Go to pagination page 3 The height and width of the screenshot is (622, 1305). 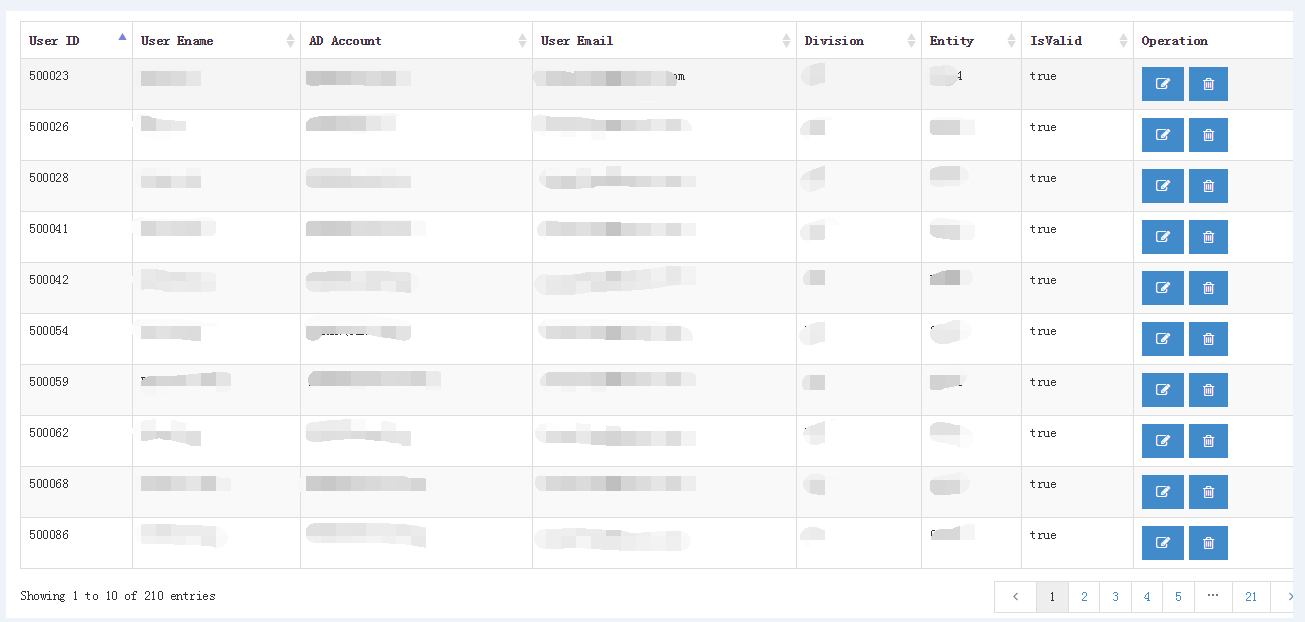click(1115, 597)
